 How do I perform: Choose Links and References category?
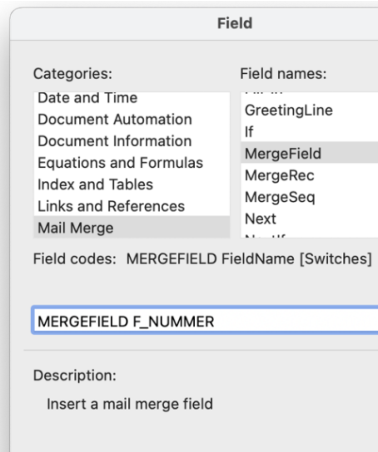click(x=132, y=206)
